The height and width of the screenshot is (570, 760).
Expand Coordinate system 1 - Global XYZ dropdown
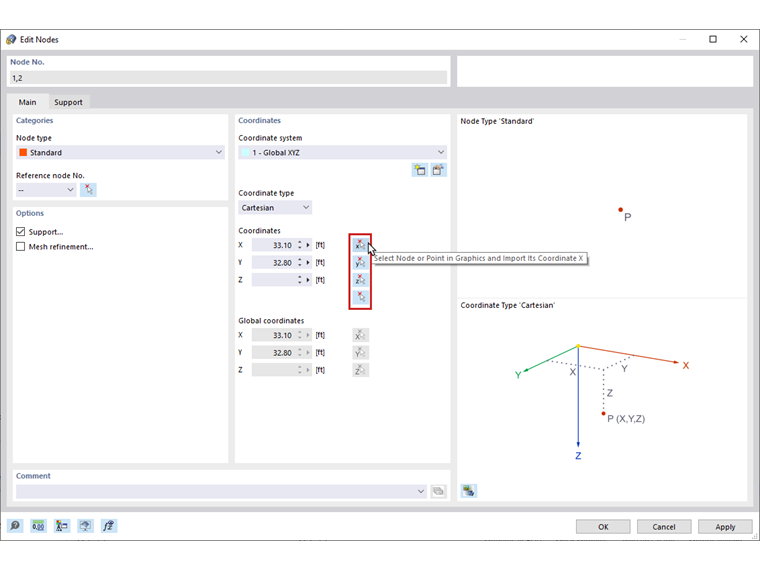tap(342, 152)
